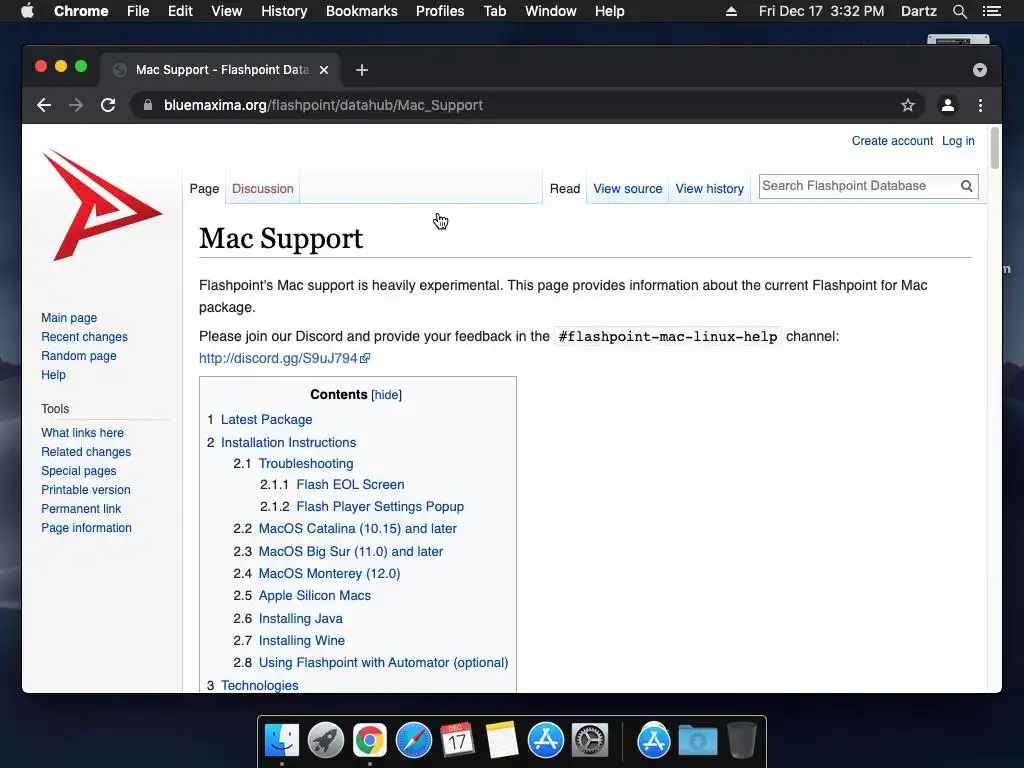
Task: Open the sidebar Help link
Action: (54, 375)
